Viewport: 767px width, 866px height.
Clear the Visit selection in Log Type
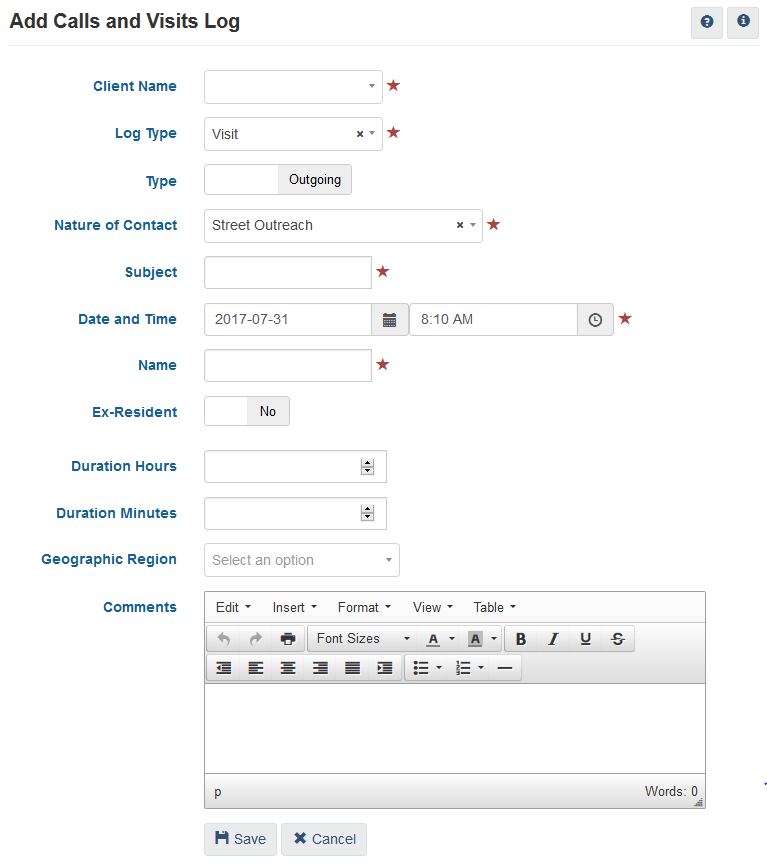(x=360, y=134)
